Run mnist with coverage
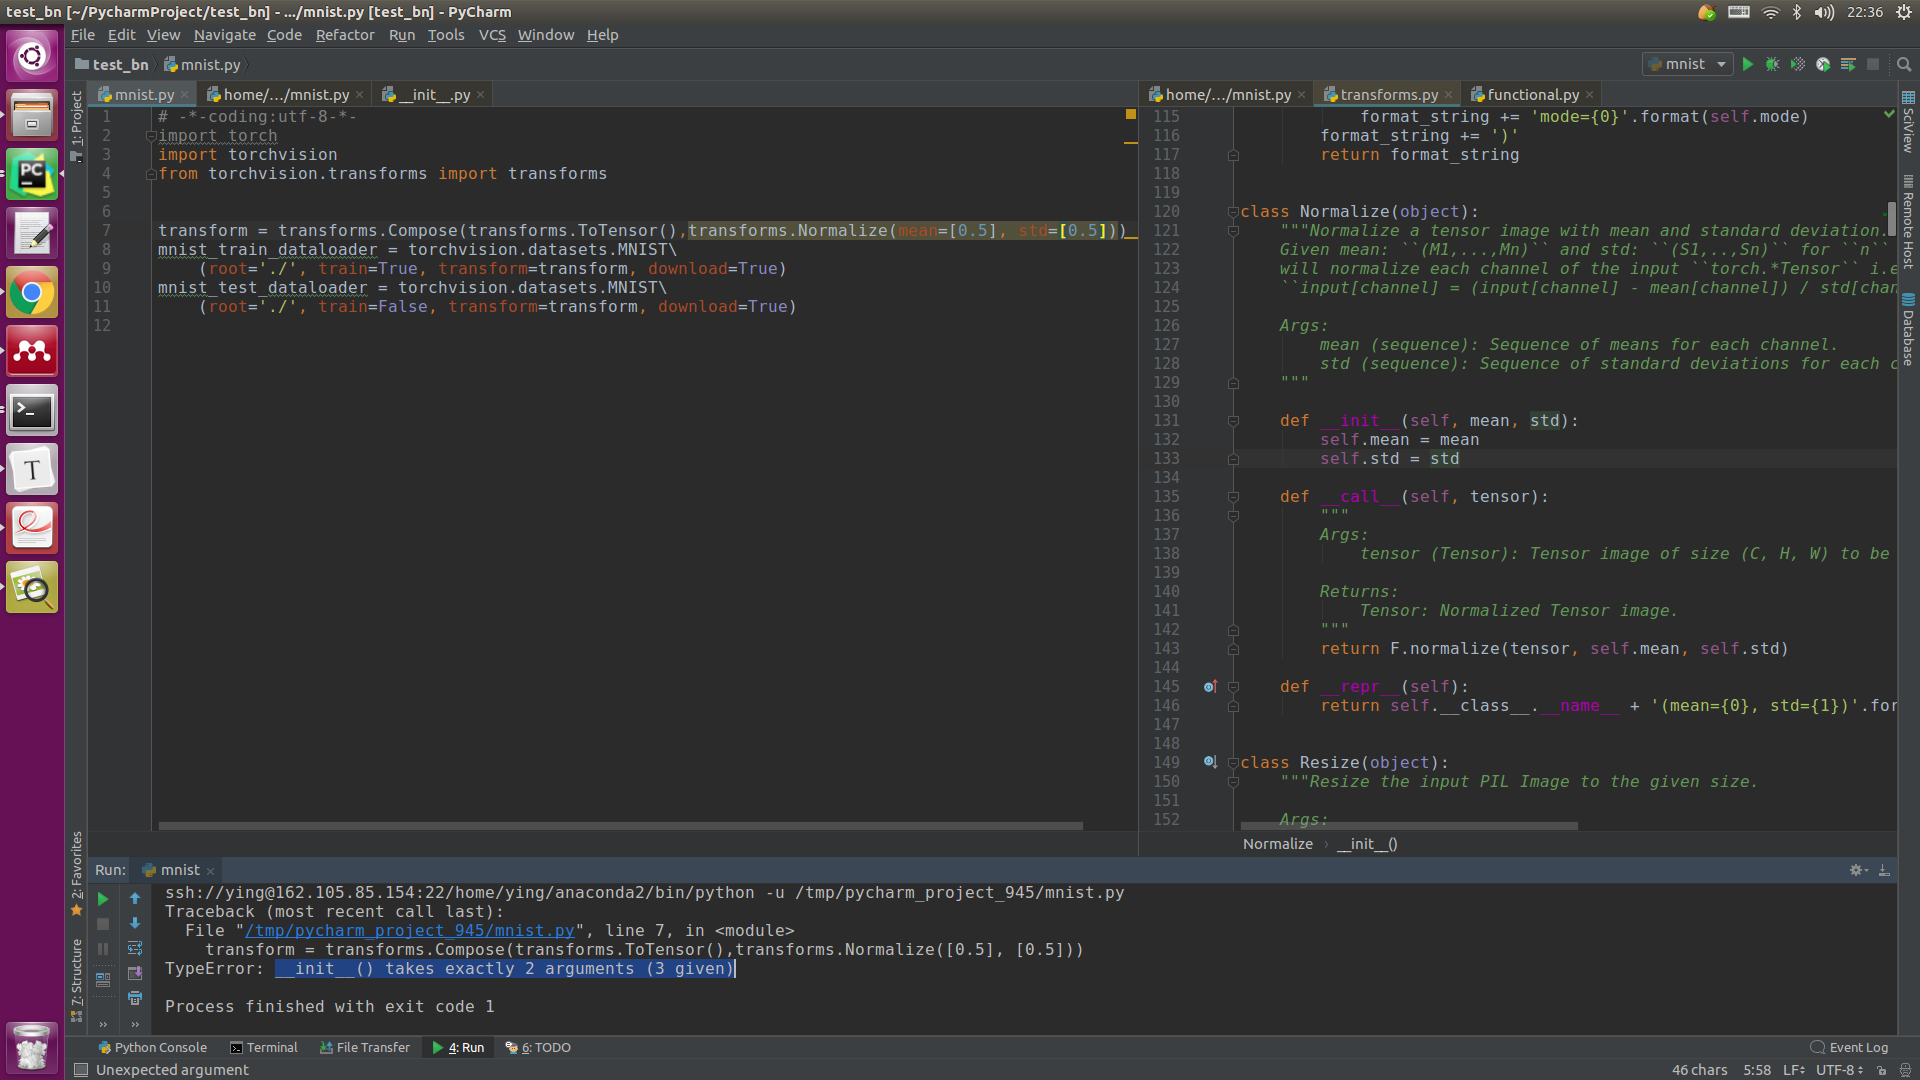This screenshot has width=1920, height=1080. (x=1797, y=64)
